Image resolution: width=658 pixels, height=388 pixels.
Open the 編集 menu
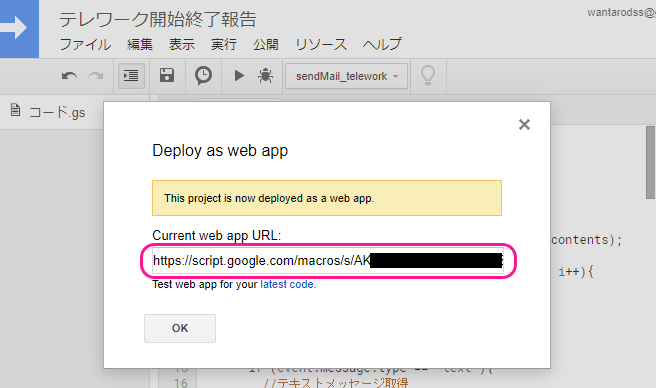pos(140,44)
